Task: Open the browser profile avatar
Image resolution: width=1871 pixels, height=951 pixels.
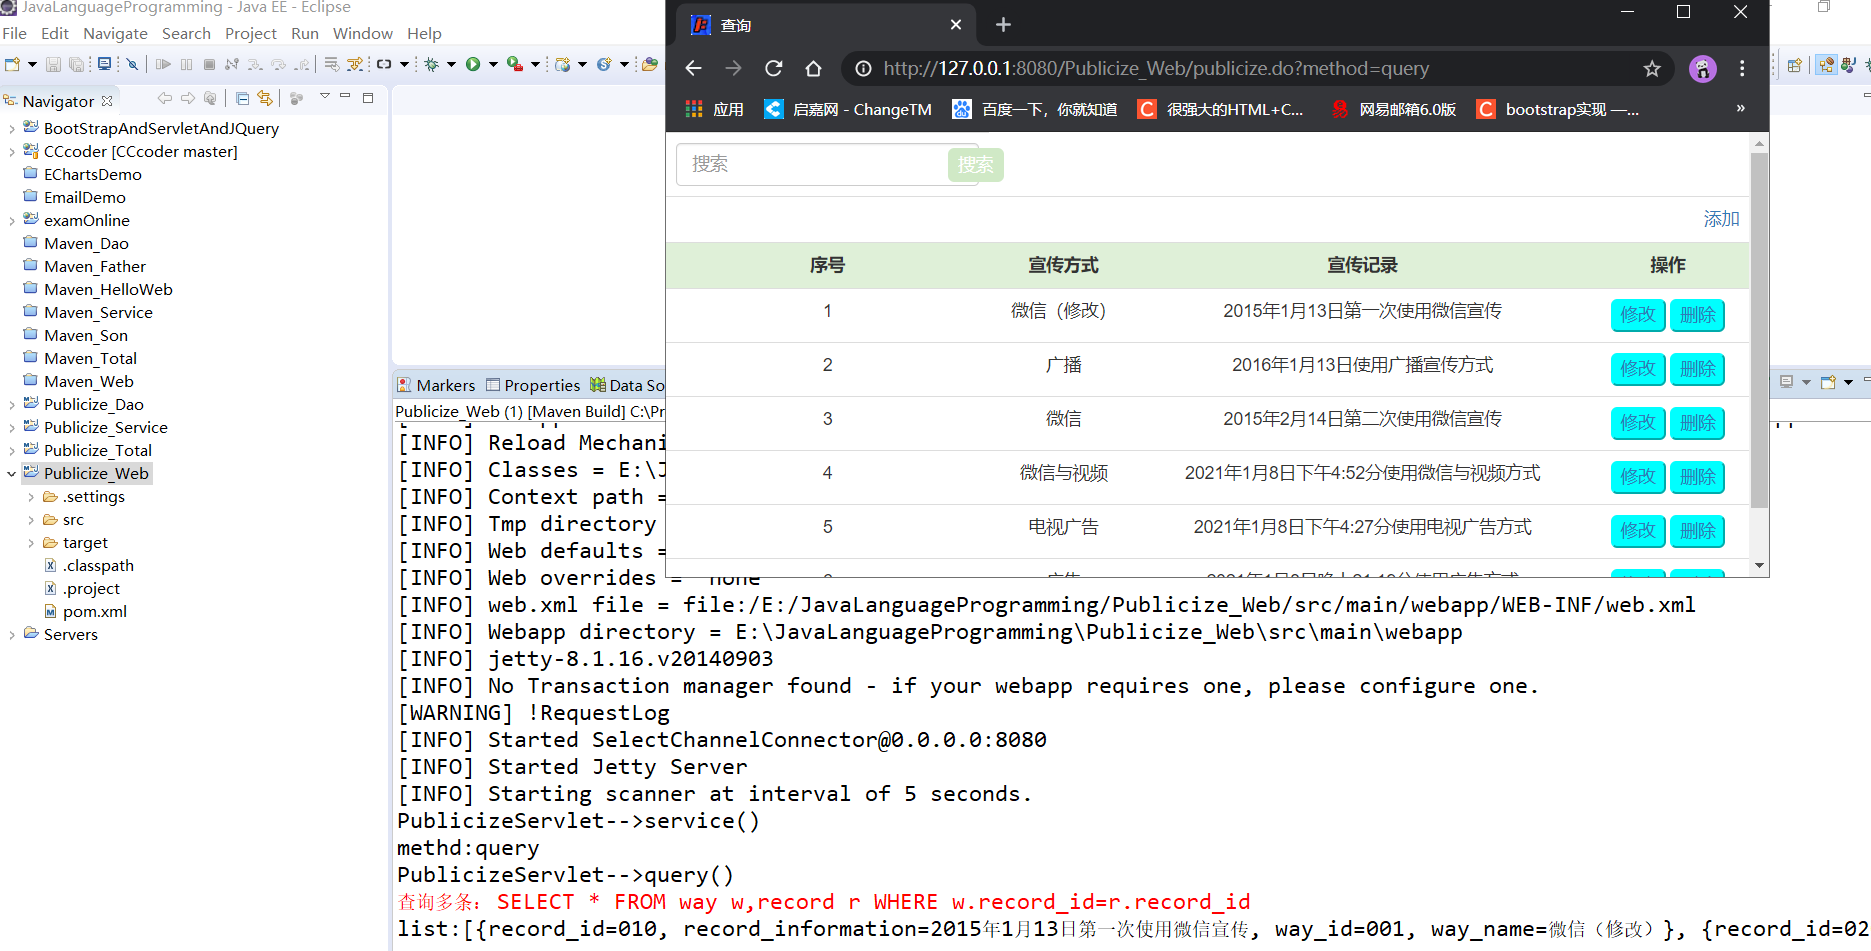Action: click(1702, 68)
